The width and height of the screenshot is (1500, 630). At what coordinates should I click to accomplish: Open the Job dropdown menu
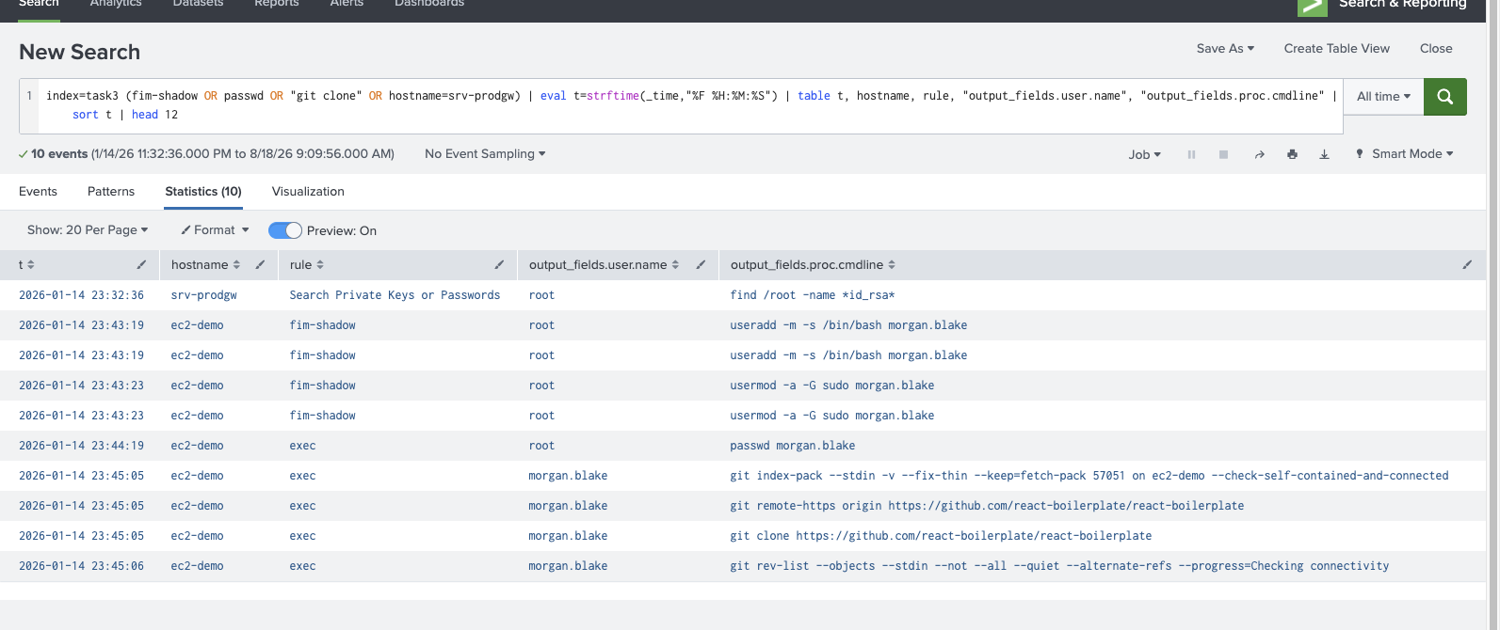click(x=1143, y=154)
